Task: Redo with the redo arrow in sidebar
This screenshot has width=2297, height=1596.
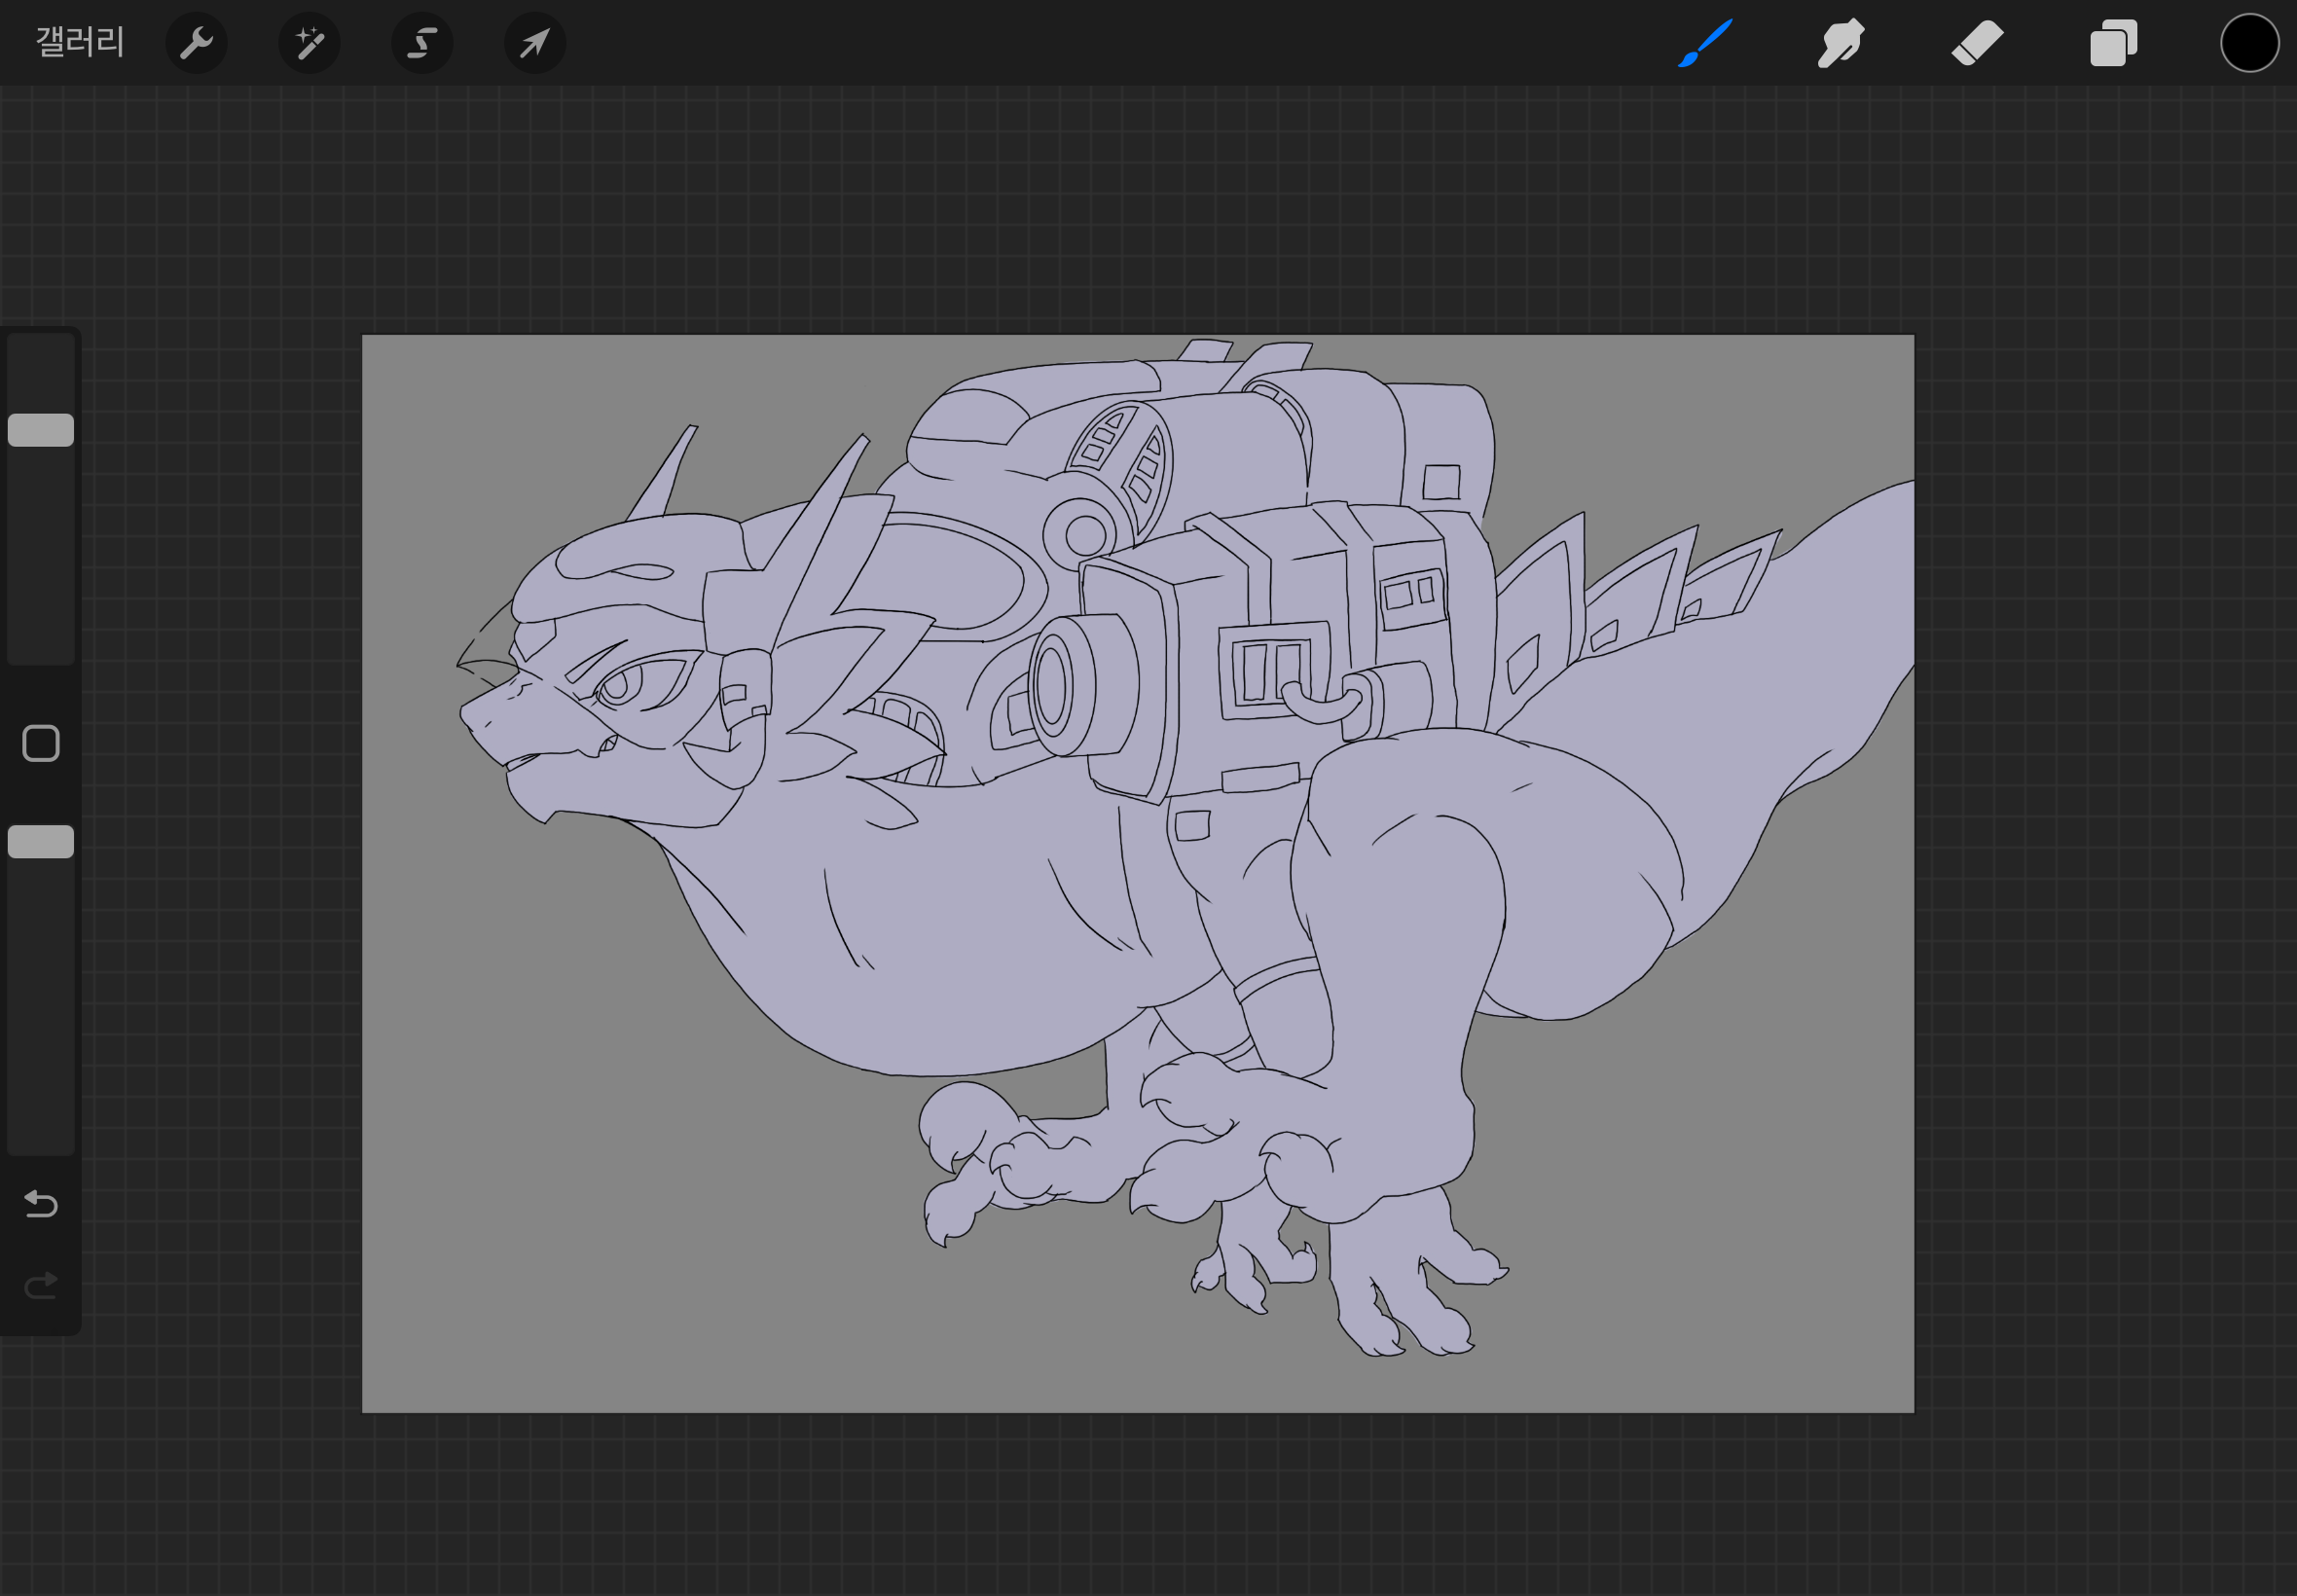Action: click(x=41, y=1285)
